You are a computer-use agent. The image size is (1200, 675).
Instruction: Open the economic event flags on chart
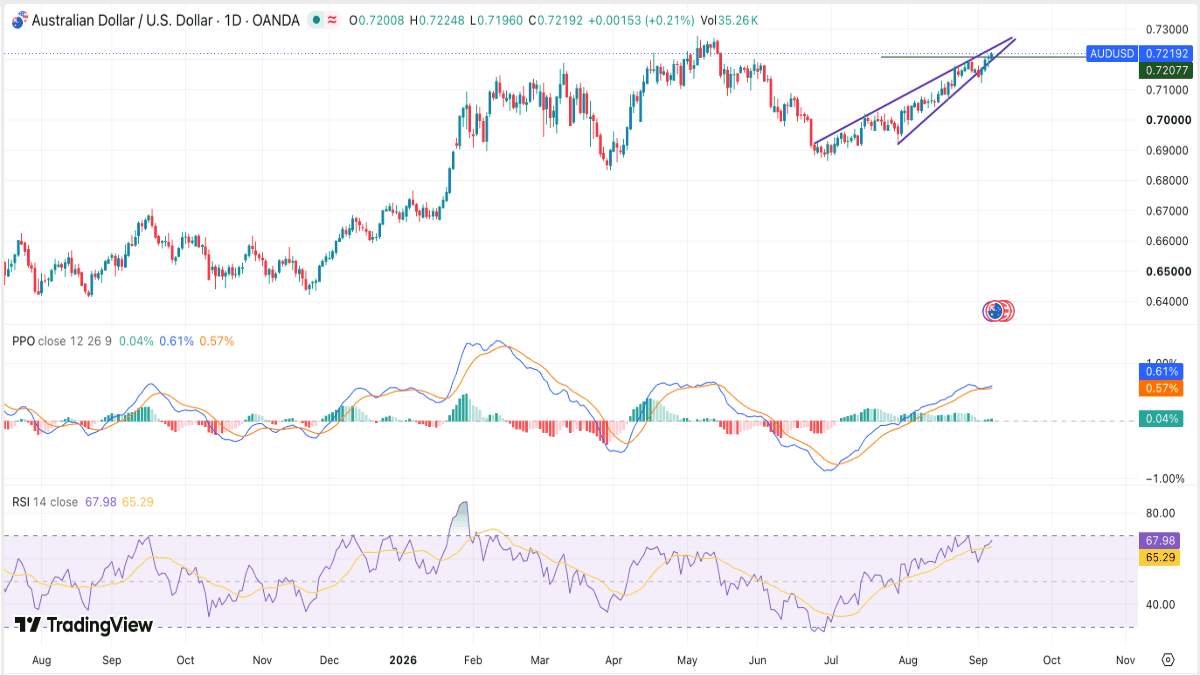(999, 311)
